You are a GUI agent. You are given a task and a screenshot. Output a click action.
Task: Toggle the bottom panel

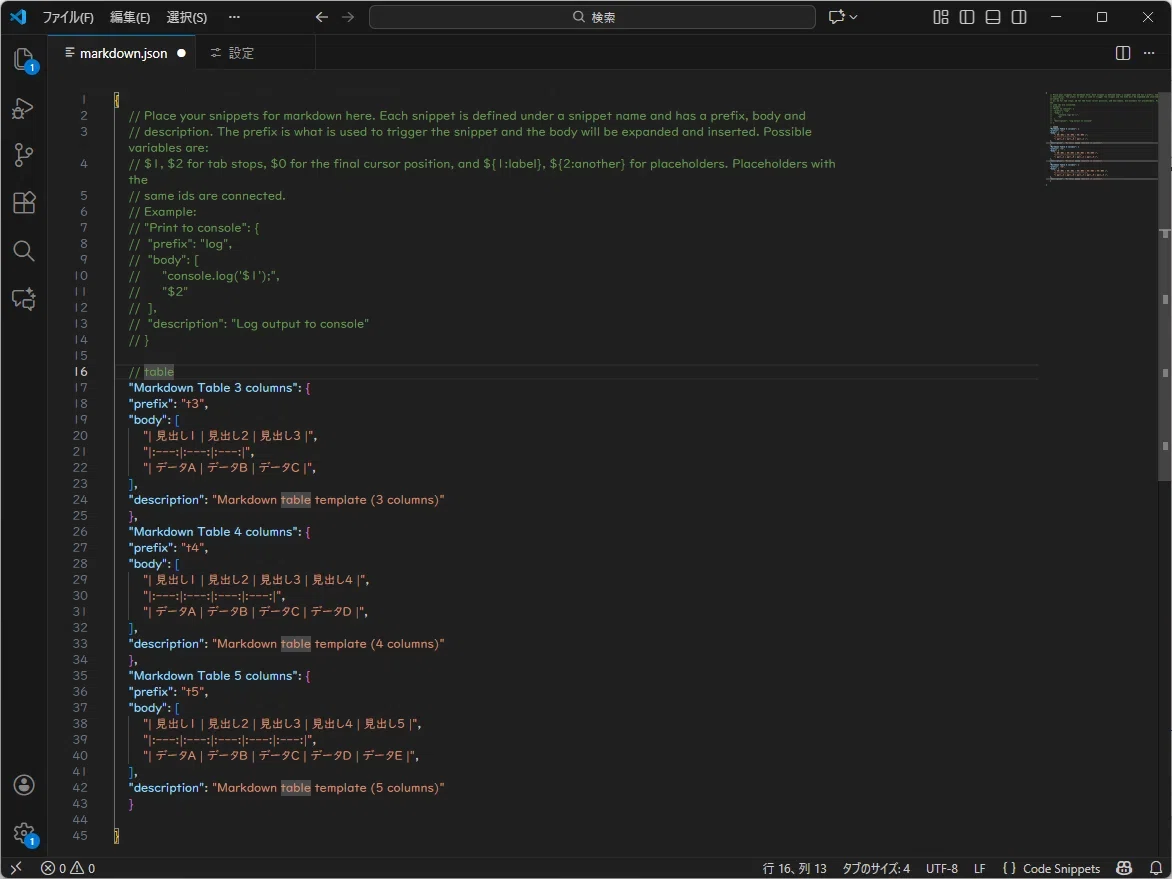click(993, 16)
